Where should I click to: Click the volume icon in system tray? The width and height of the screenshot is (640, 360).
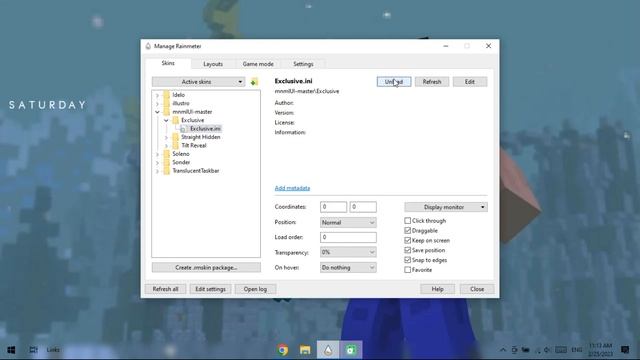tap(547, 350)
